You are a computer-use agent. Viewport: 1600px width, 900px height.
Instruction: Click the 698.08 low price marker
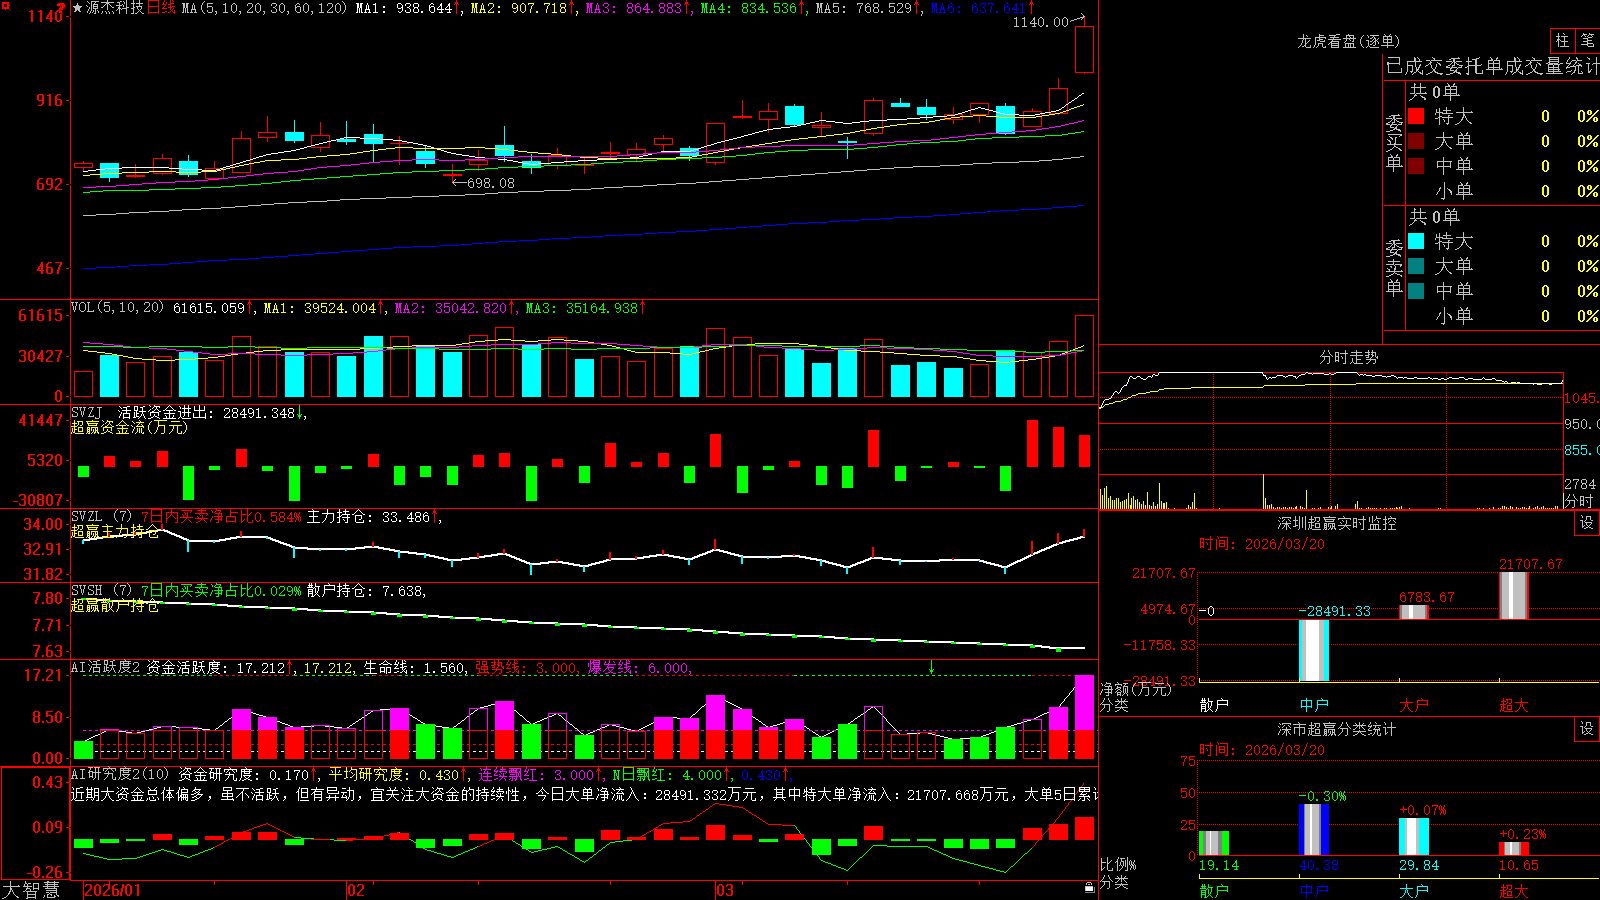491,183
